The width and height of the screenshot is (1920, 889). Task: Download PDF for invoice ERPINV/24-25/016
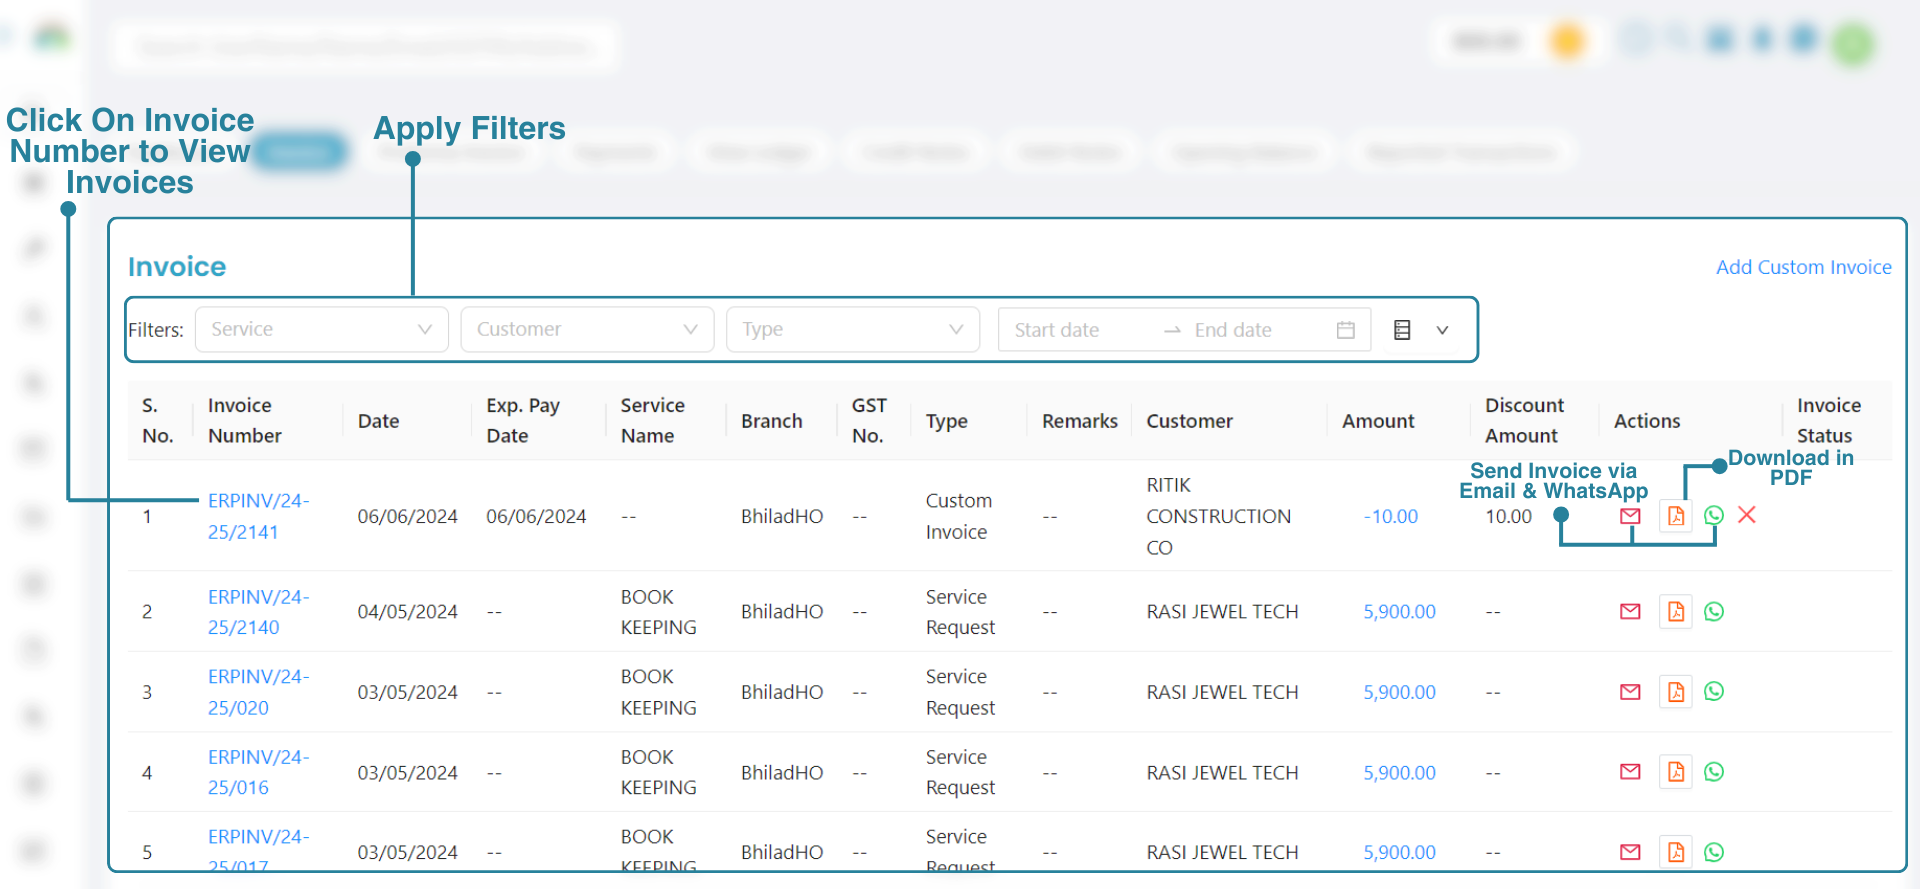click(x=1676, y=771)
